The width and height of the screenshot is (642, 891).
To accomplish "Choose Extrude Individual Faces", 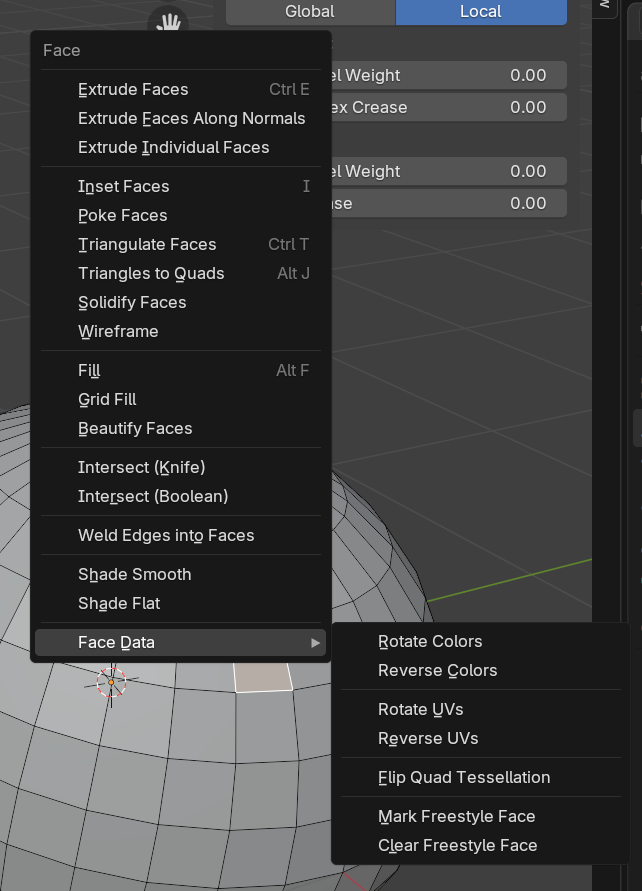I will click(181, 147).
